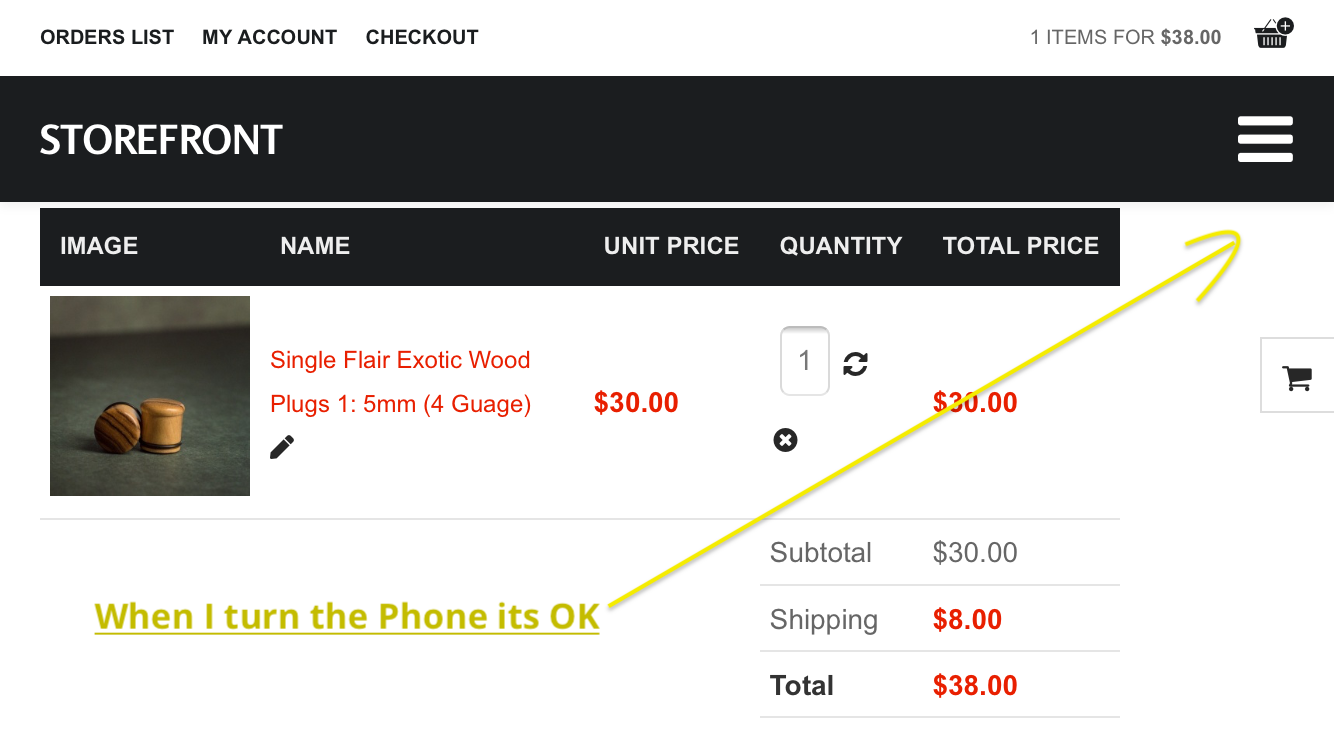Viewport: 1334px width, 750px height.
Task: Click the $38.00 order total amount
Action: (x=975, y=686)
